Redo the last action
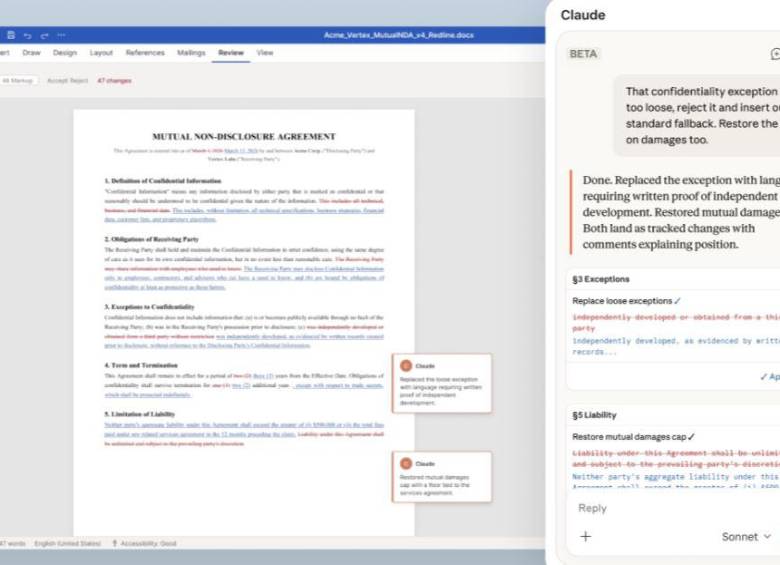Screen dimensions: 780x565 [45, 35]
